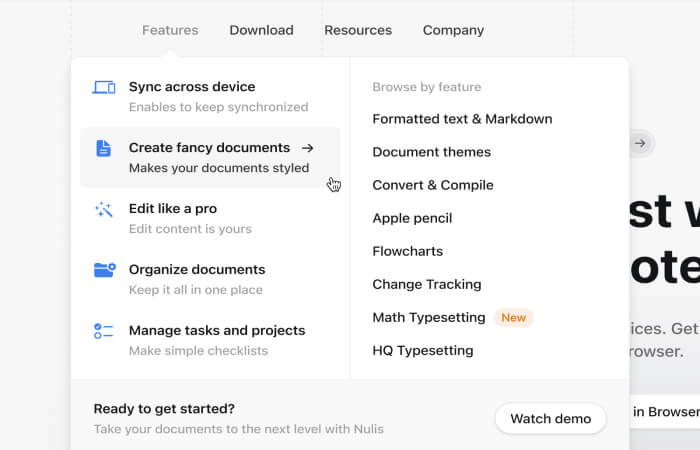Open the Convert & Compile feature link
This screenshot has width=700, height=450.
tap(433, 185)
